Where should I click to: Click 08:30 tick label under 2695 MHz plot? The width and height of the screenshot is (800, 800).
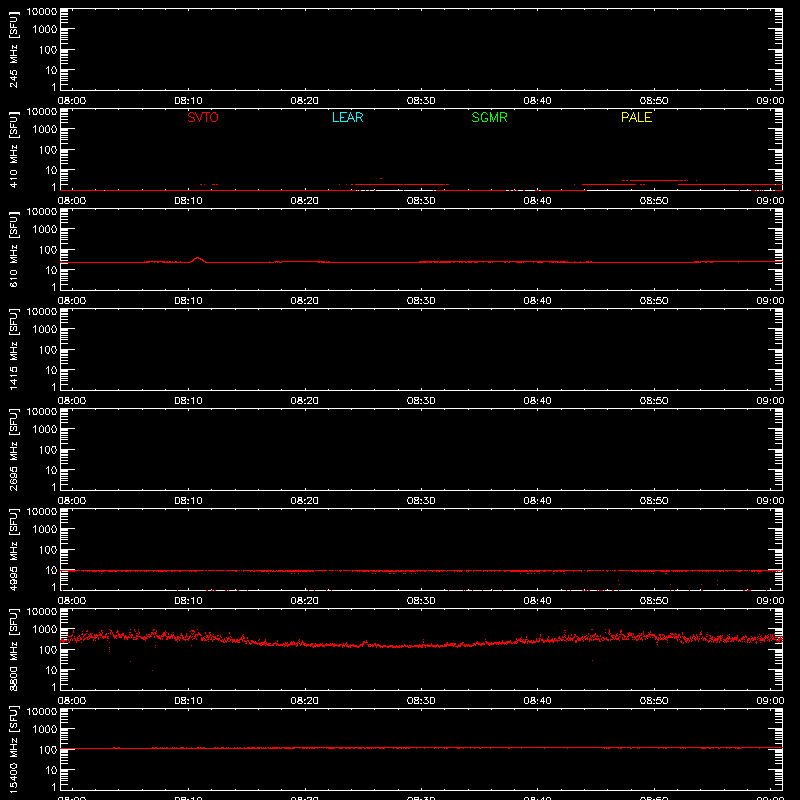pyautogui.click(x=421, y=501)
